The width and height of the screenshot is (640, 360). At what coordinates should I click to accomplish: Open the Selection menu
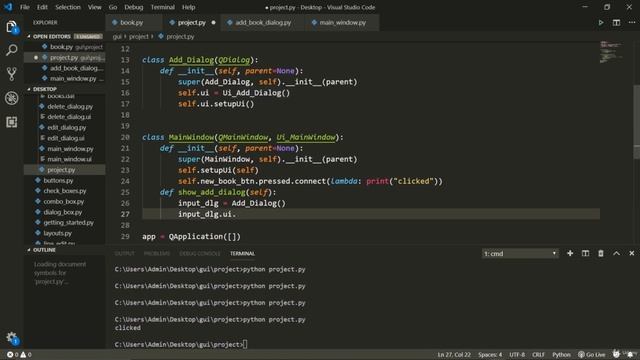coord(68,7)
